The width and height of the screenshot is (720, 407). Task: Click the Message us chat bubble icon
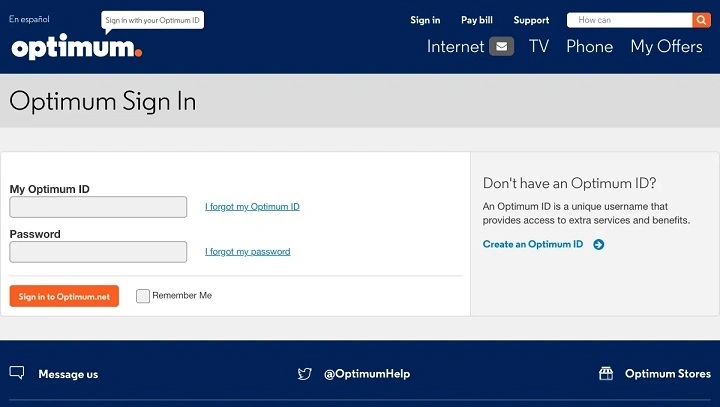(x=17, y=373)
